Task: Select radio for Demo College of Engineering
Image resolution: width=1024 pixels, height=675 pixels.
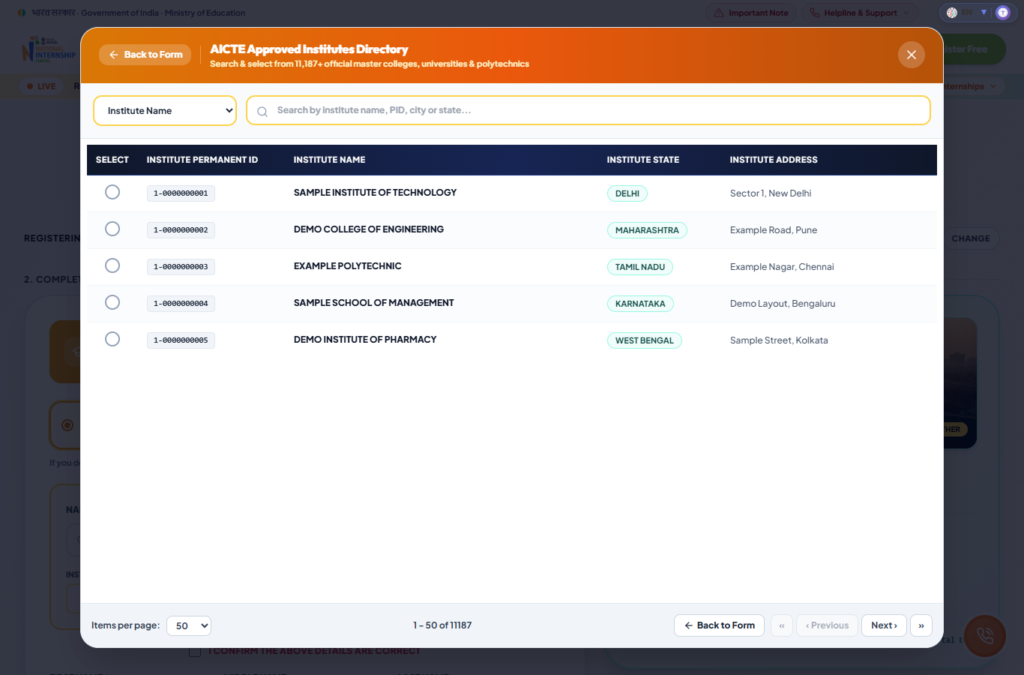Action: pyautogui.click(x=112, y=229)
